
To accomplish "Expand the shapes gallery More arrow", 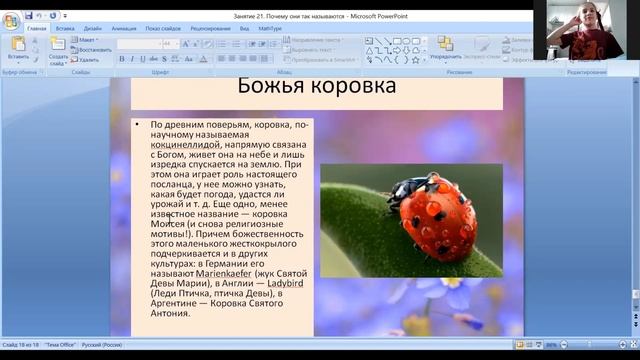I will tap(424, 60).
